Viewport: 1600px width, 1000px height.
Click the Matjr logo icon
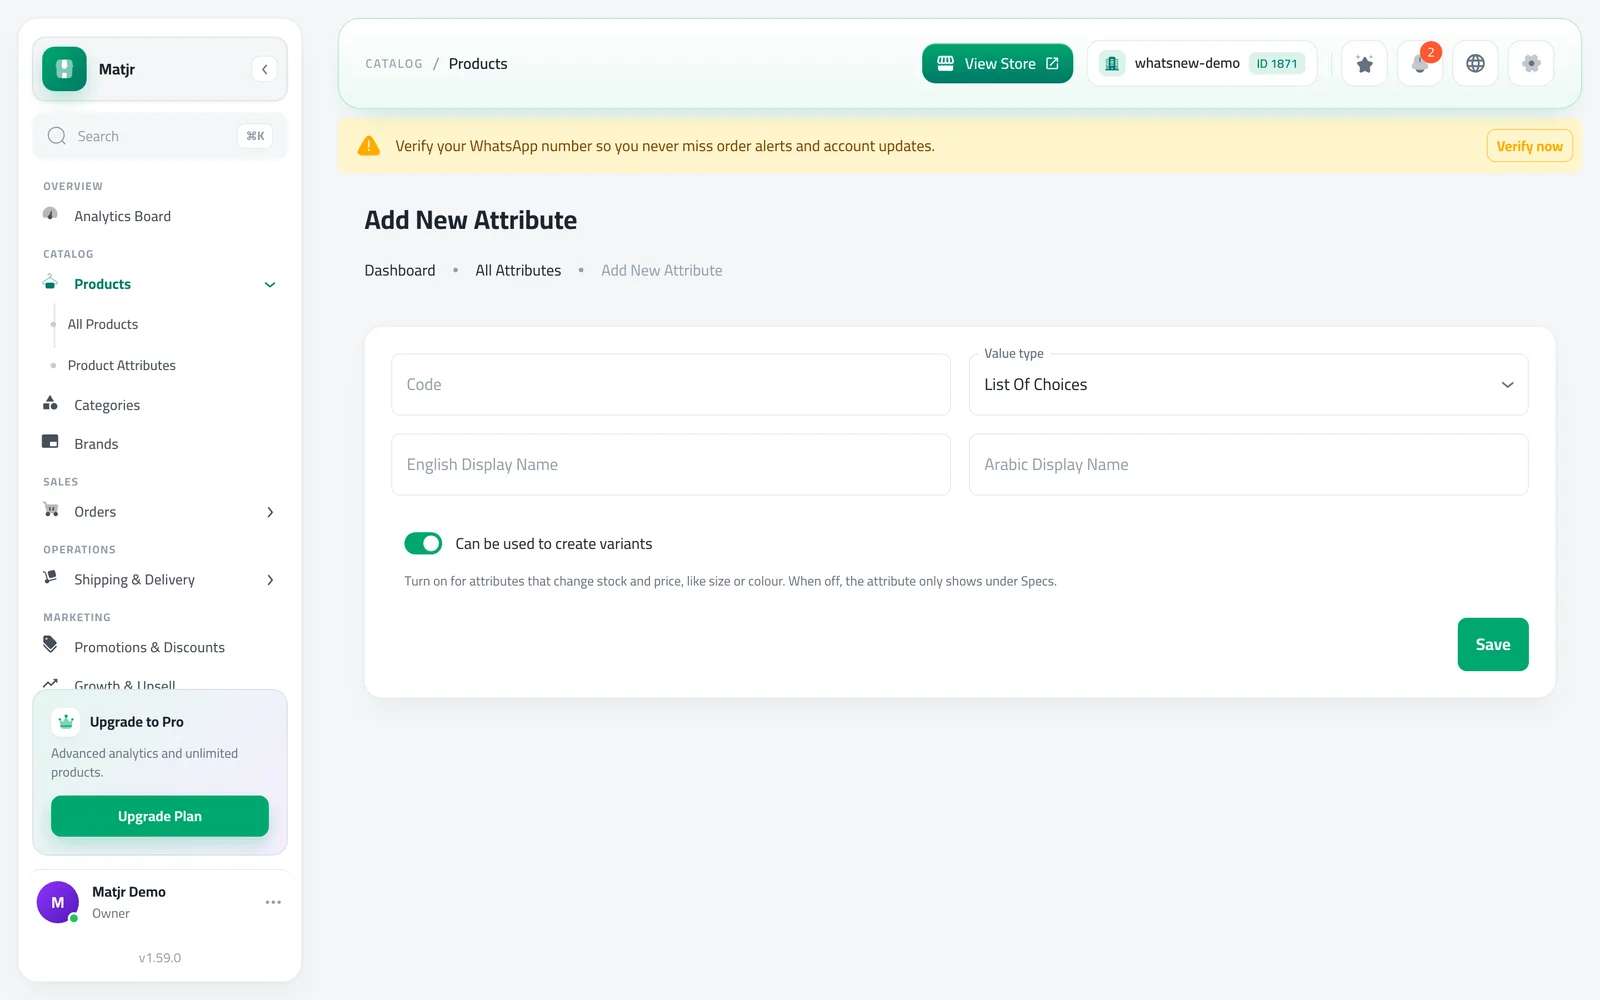64,69
